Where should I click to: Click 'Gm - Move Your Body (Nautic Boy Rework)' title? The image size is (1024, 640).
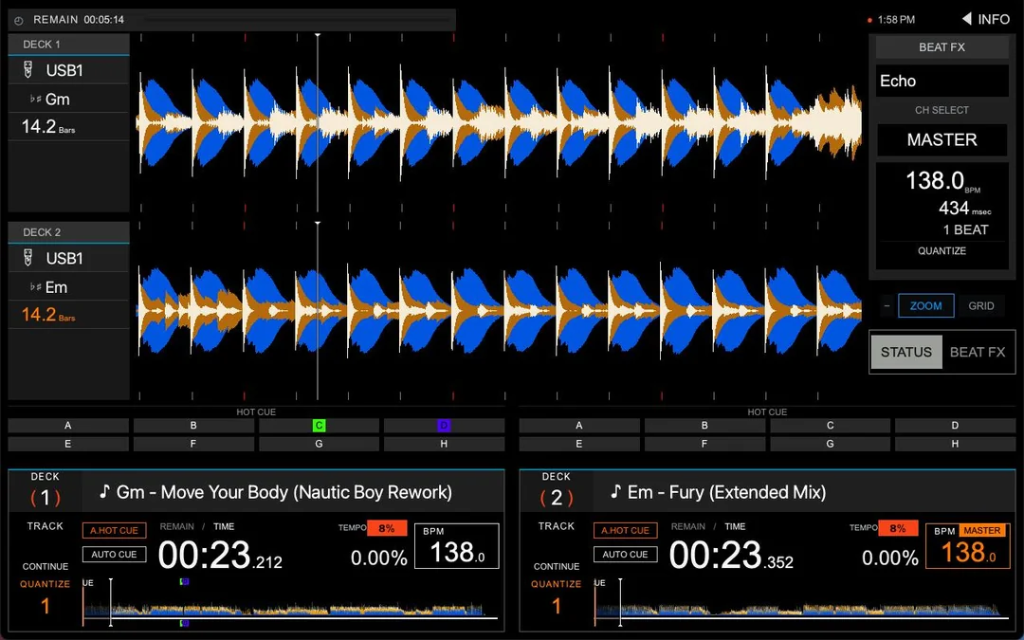284,492
